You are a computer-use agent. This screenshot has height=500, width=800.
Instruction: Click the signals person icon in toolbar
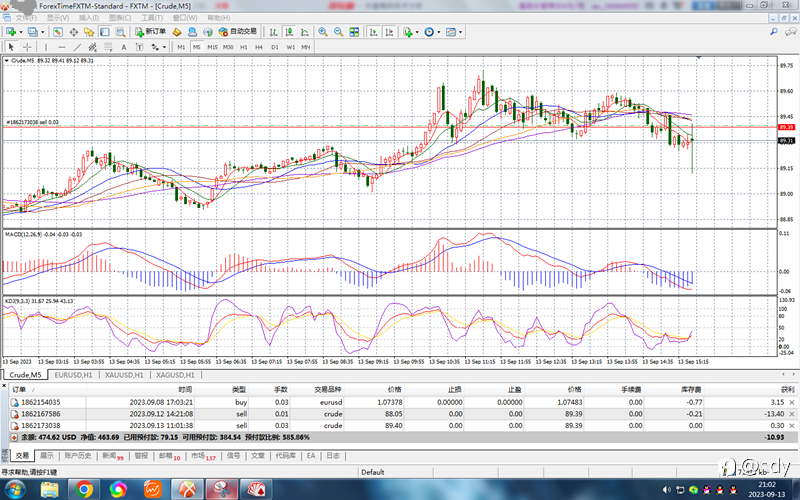coord(192,32)
